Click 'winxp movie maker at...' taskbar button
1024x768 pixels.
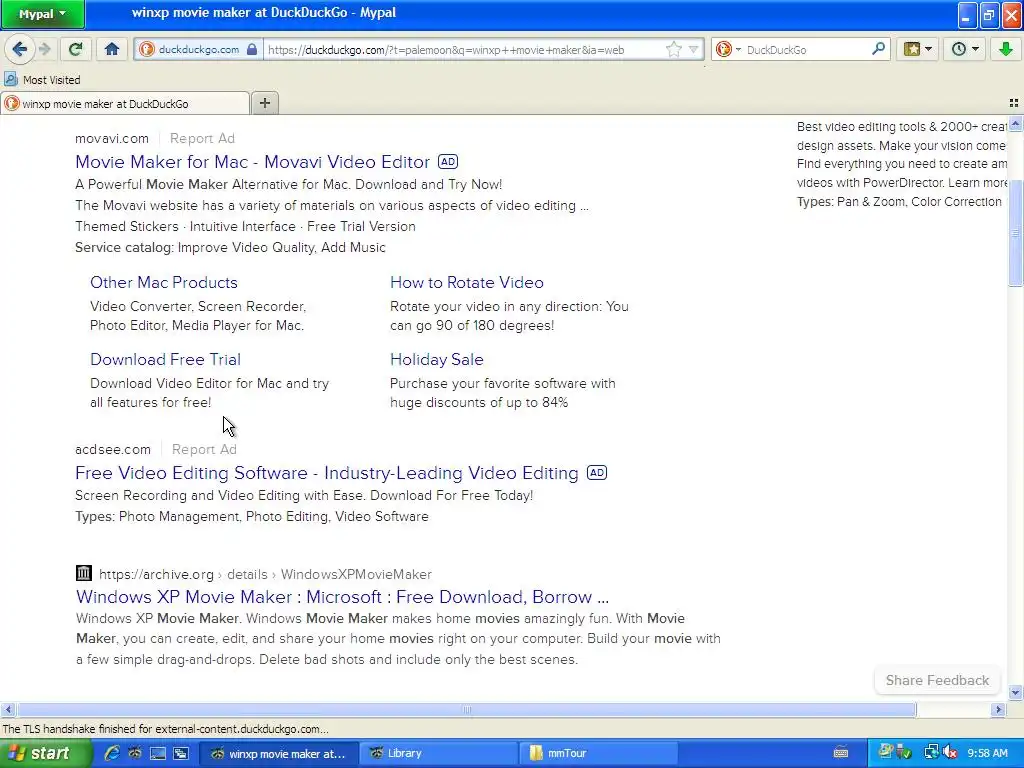click(x=278, y=753)
